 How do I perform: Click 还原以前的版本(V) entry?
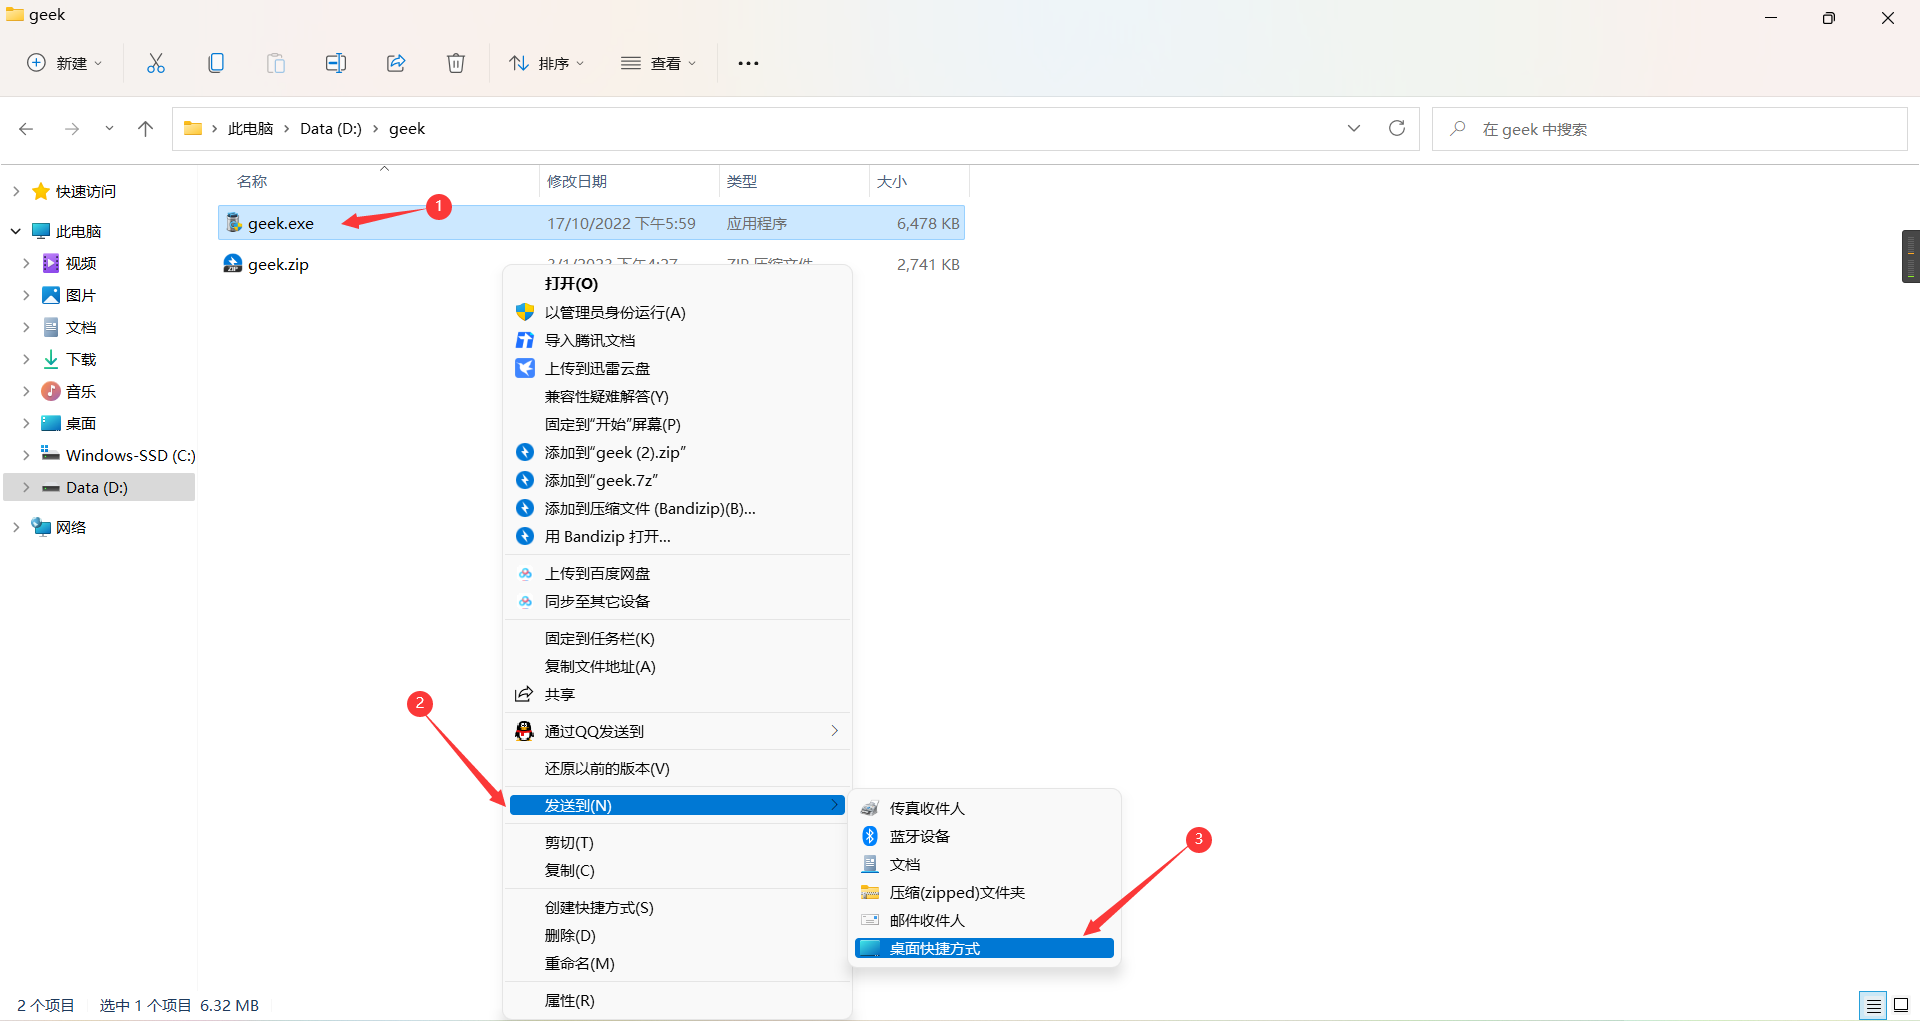tap(677, 768)
